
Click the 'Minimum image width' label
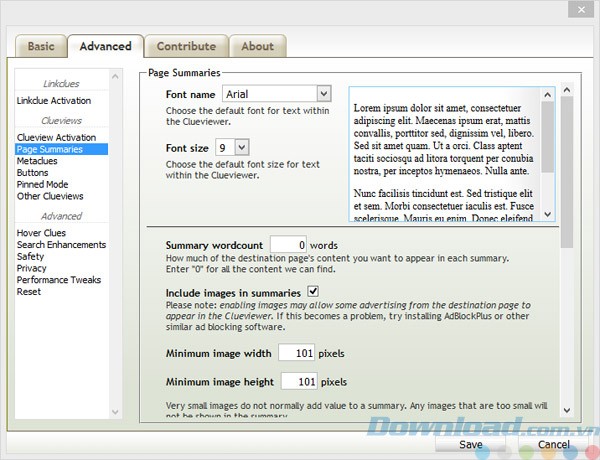point(218,353)
